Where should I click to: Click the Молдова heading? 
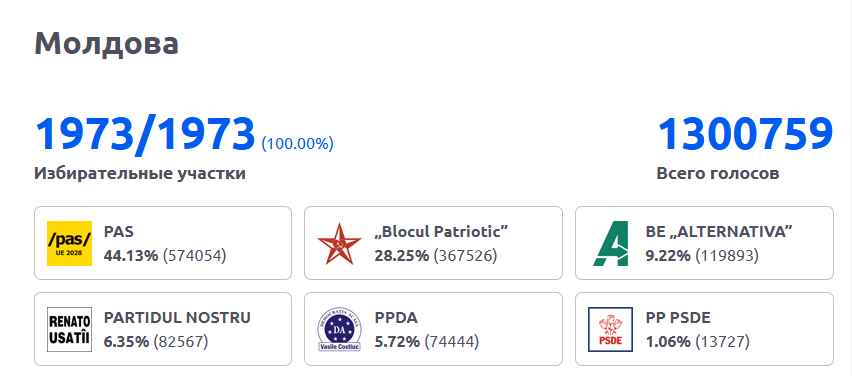tap(106, 43)
